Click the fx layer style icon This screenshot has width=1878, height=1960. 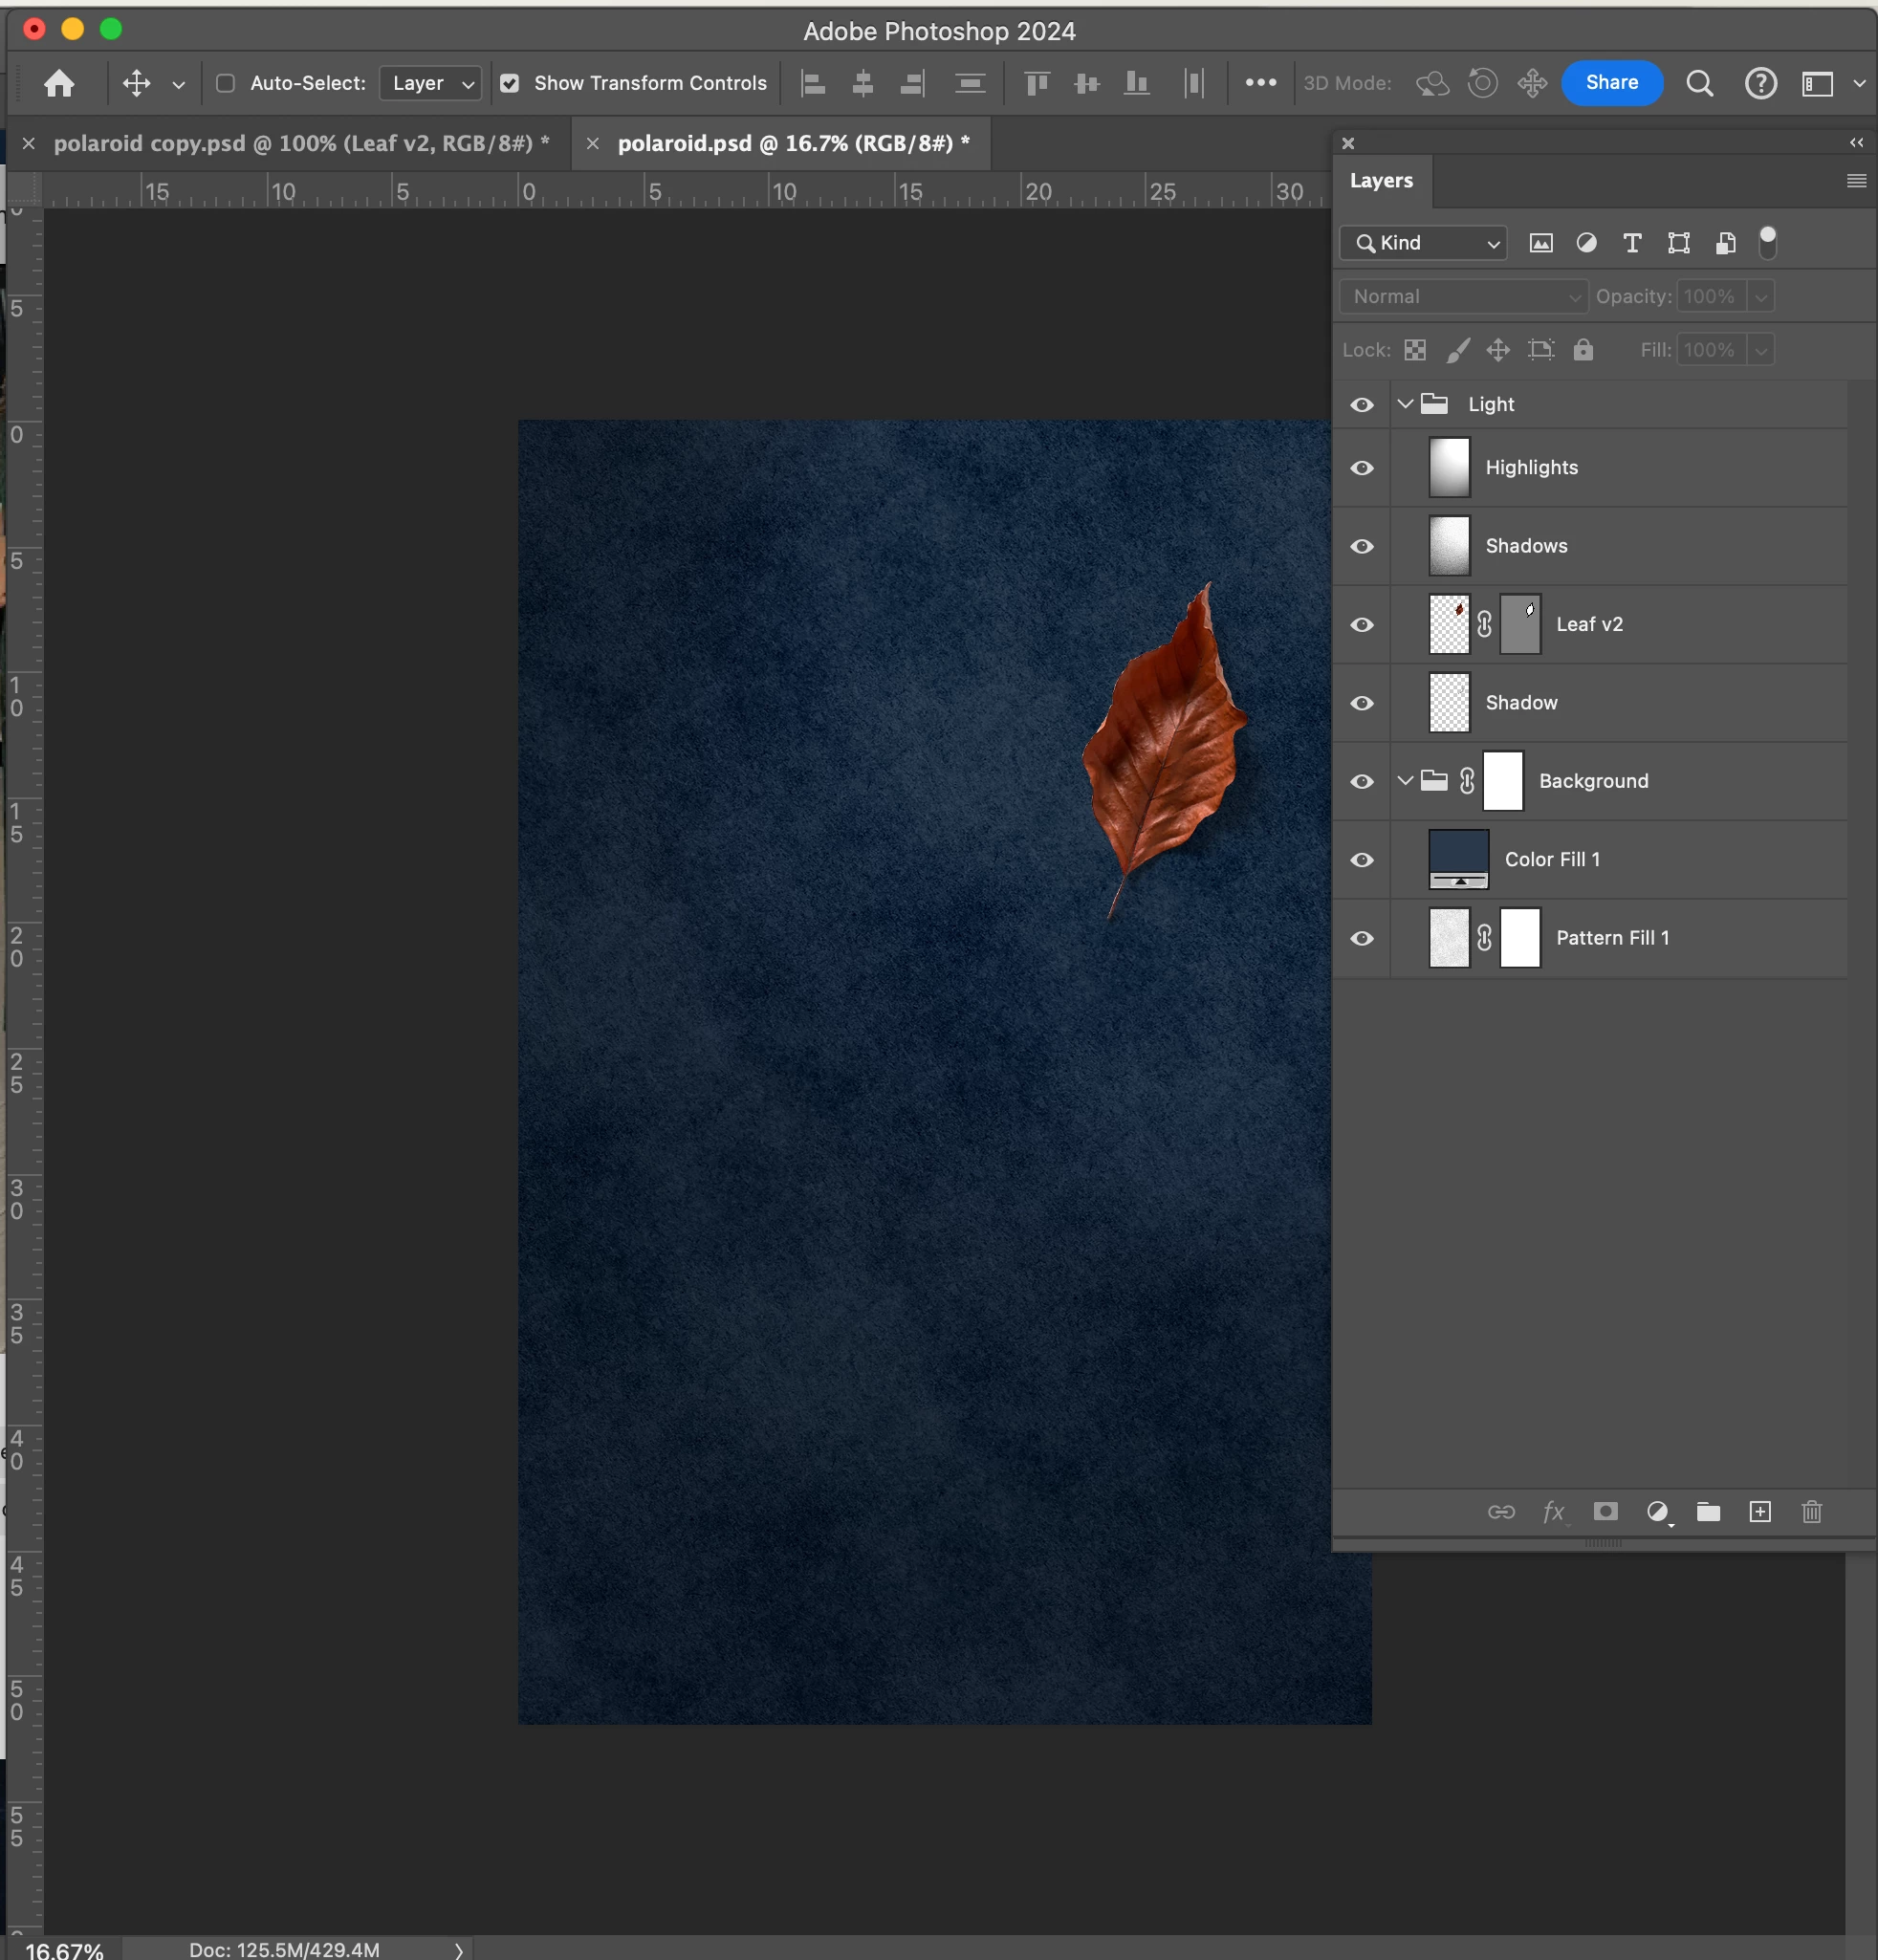tap(1553, 1511)
